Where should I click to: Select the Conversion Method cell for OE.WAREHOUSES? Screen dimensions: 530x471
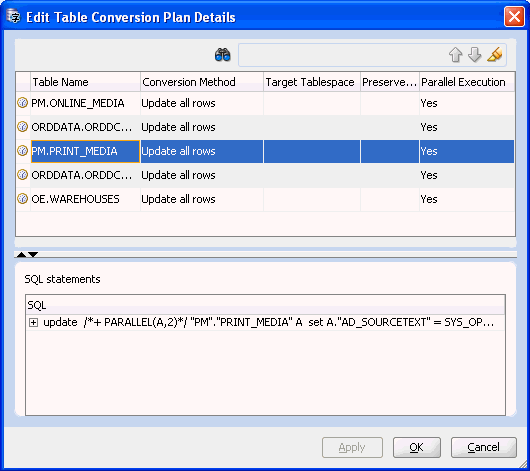click(x=202, y=199)
